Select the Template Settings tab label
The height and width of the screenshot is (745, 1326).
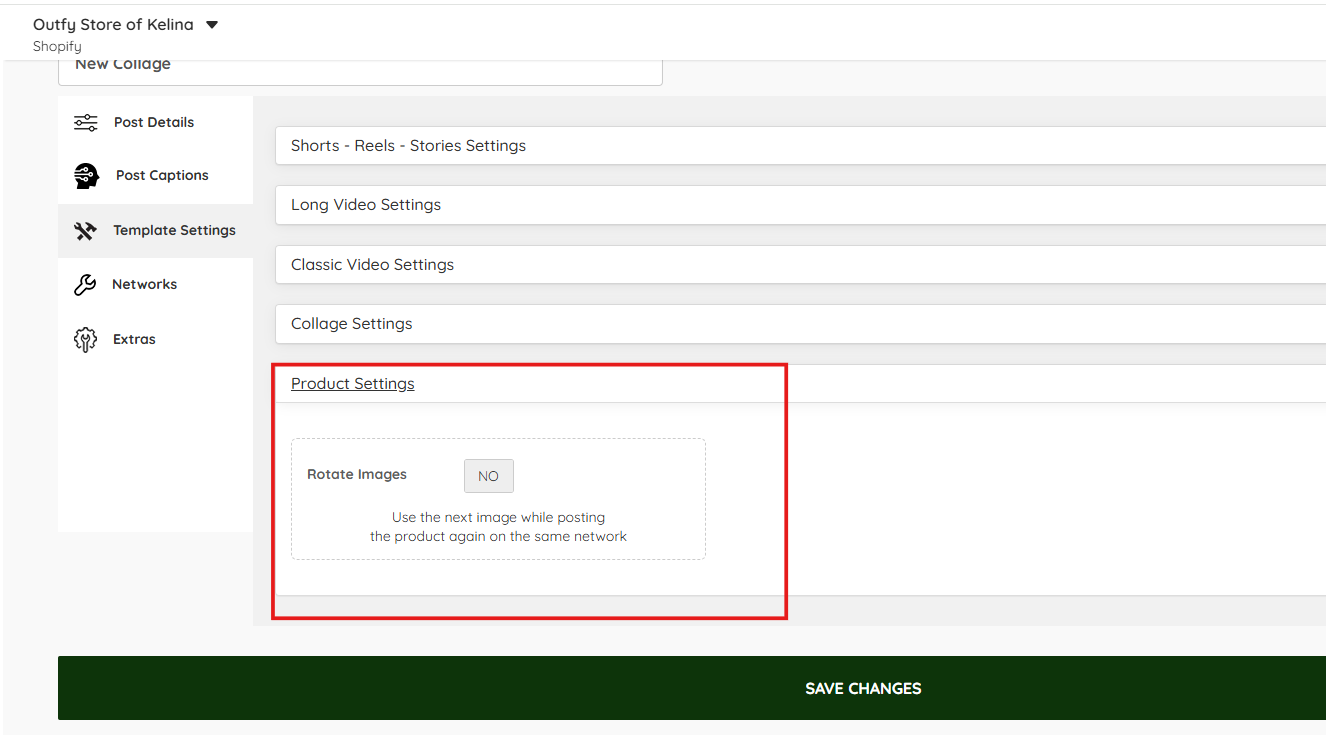[174, 230]
